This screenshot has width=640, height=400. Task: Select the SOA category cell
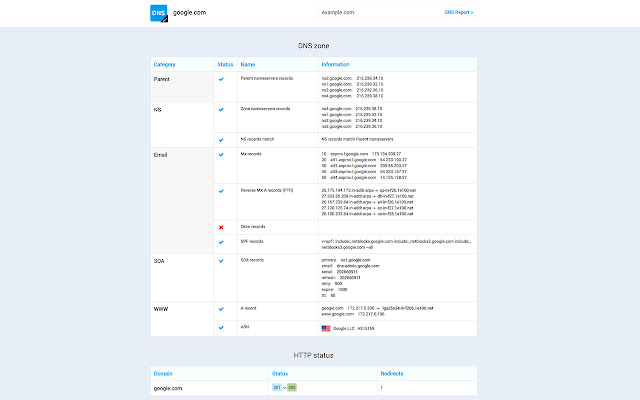(x=182, y=278)
